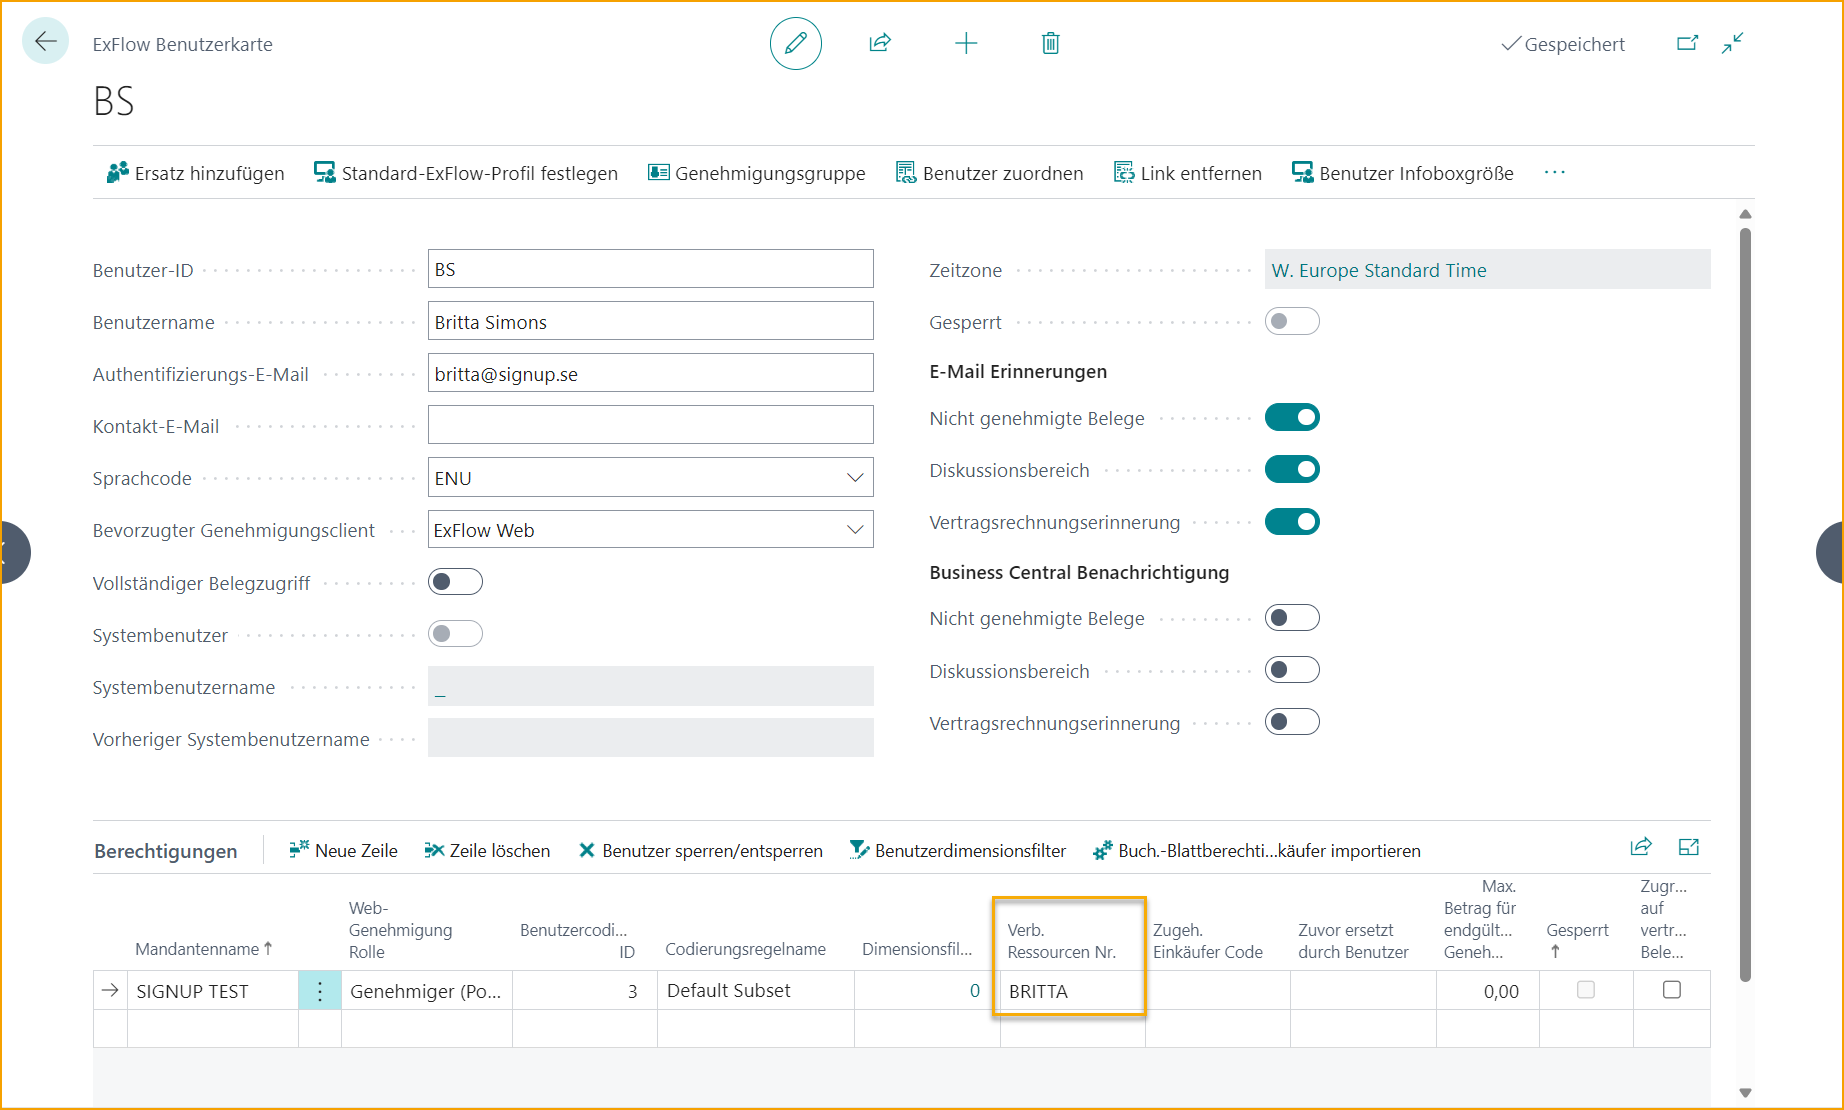Toggle Business Central Vertragsrechnungserinnerung
The image size is (1844, 1110).
point(1292,722)
